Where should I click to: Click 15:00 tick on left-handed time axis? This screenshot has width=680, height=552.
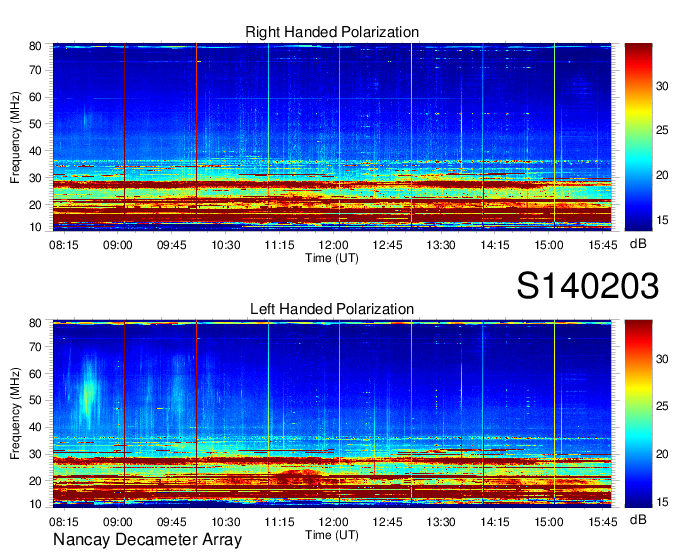pyautogui.click(x=549, y=522)
